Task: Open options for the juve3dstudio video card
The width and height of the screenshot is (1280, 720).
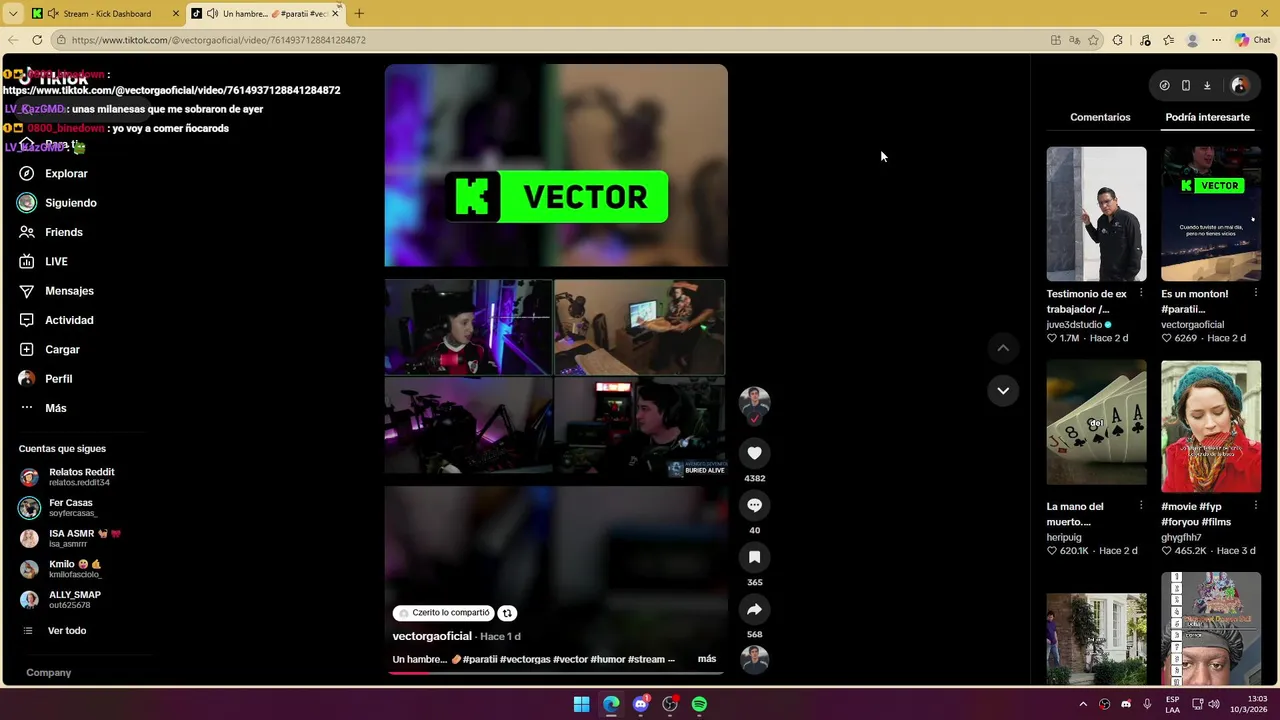Action: tap(1141, 294)
